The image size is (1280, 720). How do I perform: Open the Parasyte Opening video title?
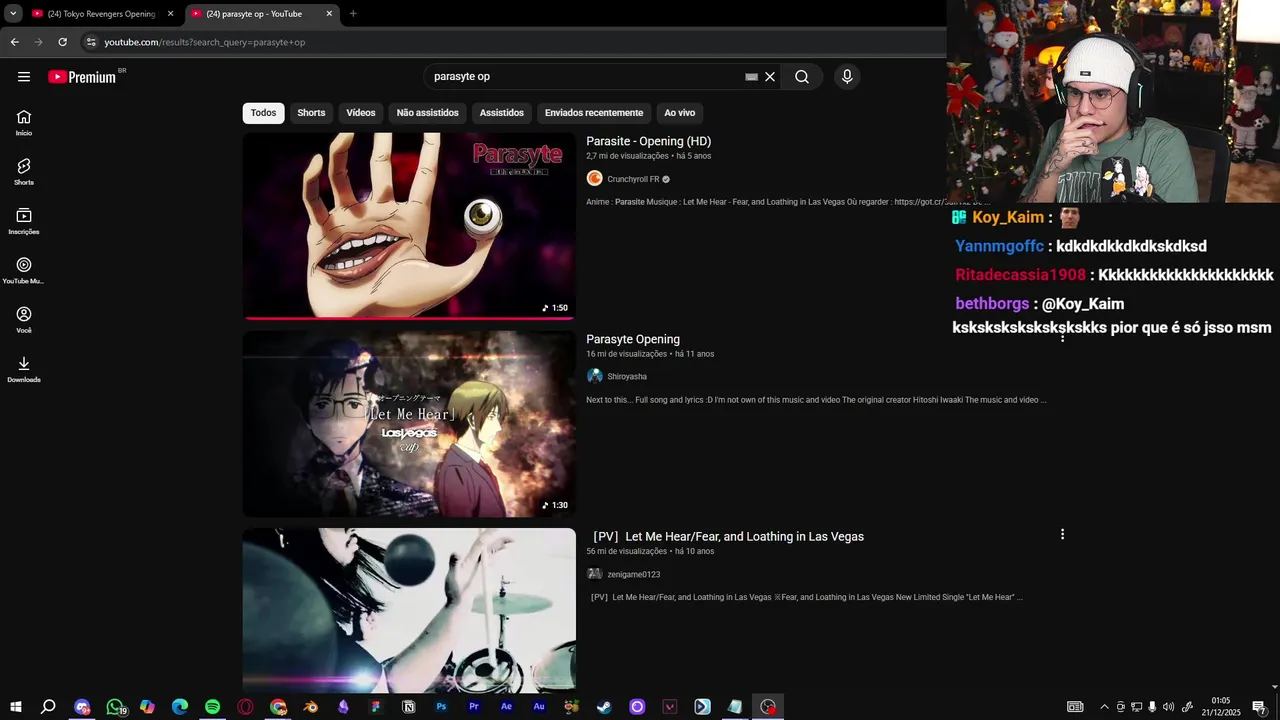633,339
